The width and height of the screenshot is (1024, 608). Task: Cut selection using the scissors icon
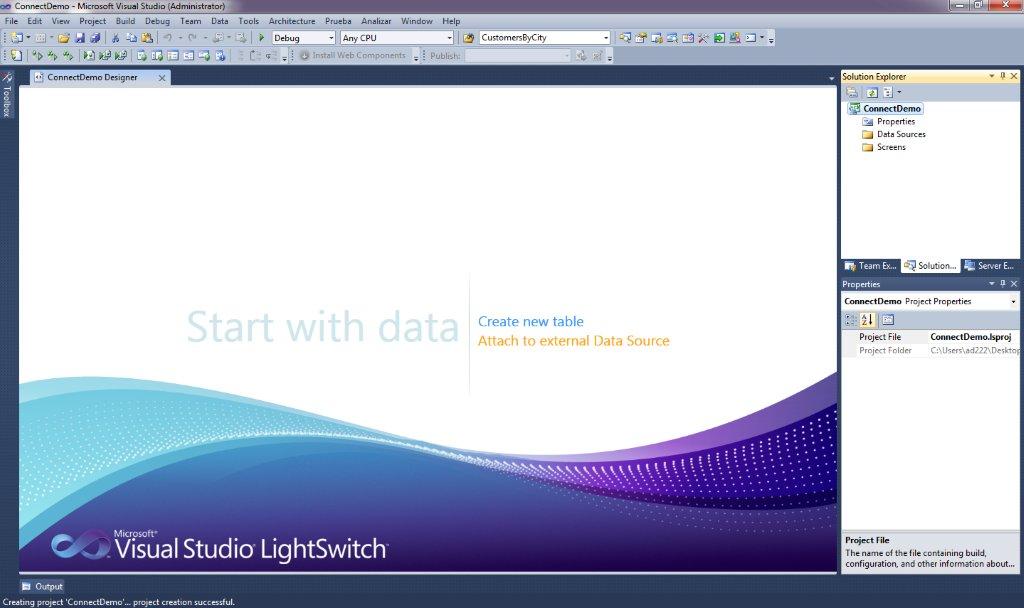coord(116,38)
